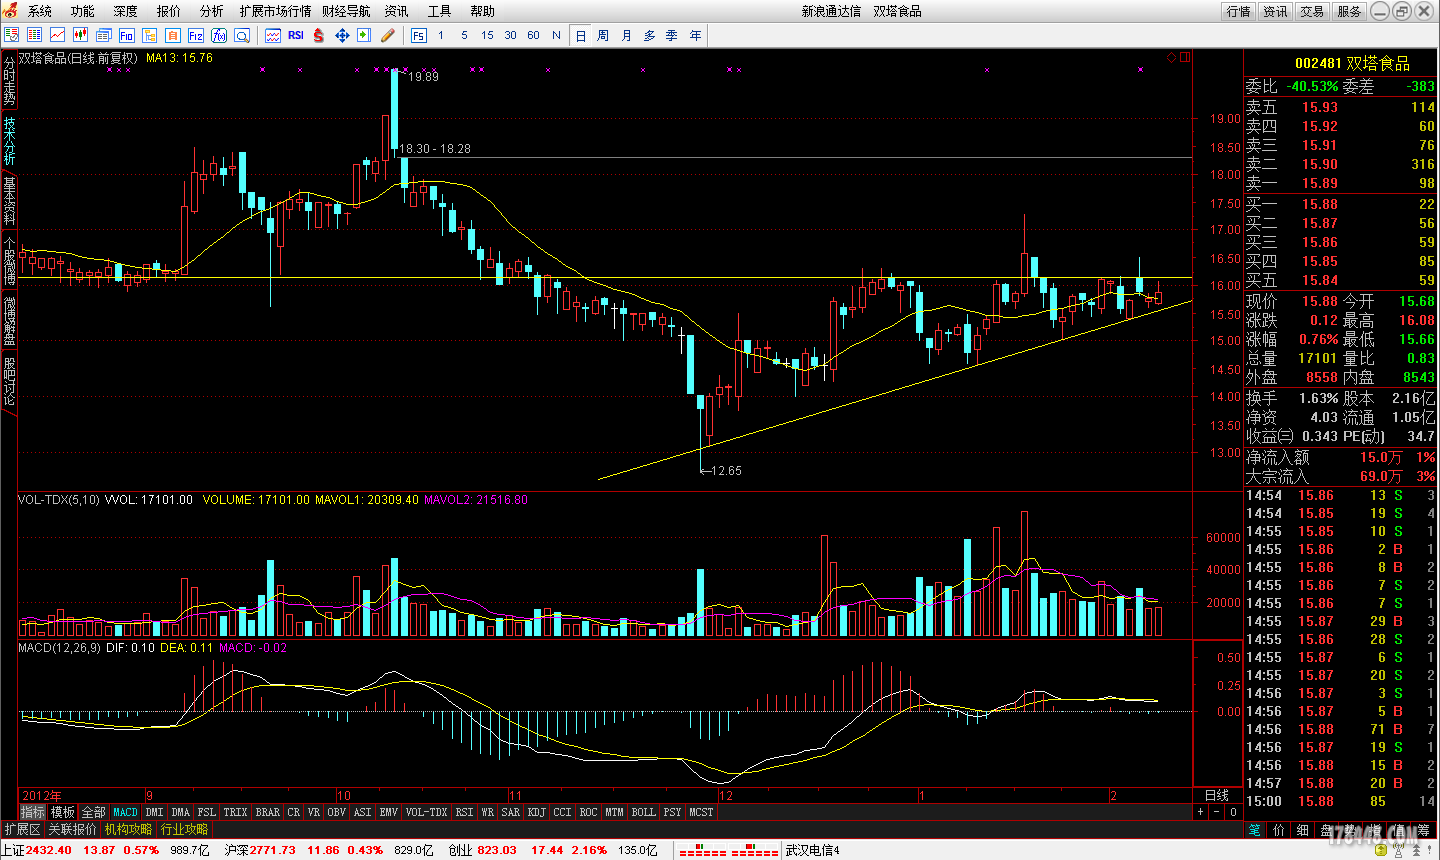Click the minus zoom-out button under 日线
Image resolution: width=1440 pixels, height=860 pixels.
pos(1217,812)
